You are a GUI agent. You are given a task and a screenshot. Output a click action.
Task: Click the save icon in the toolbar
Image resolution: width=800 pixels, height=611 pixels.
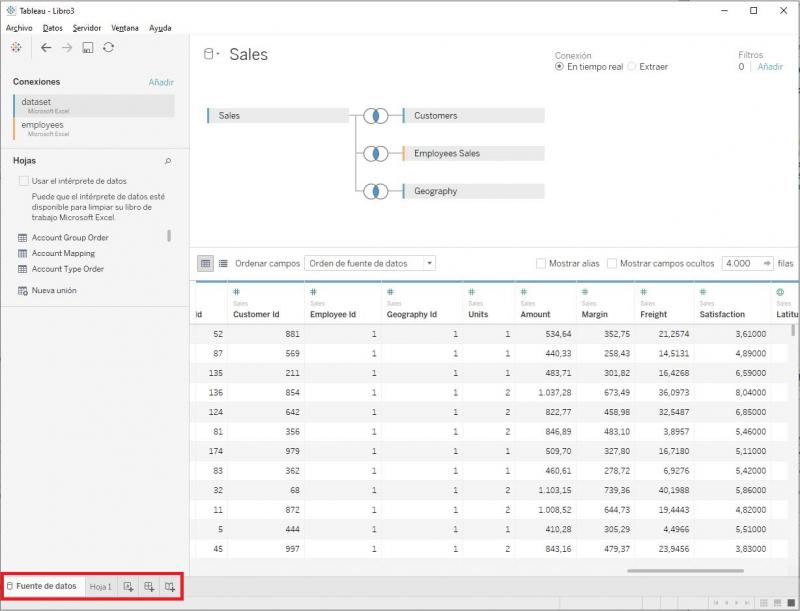pyautogui.click(x=88, y=47)
